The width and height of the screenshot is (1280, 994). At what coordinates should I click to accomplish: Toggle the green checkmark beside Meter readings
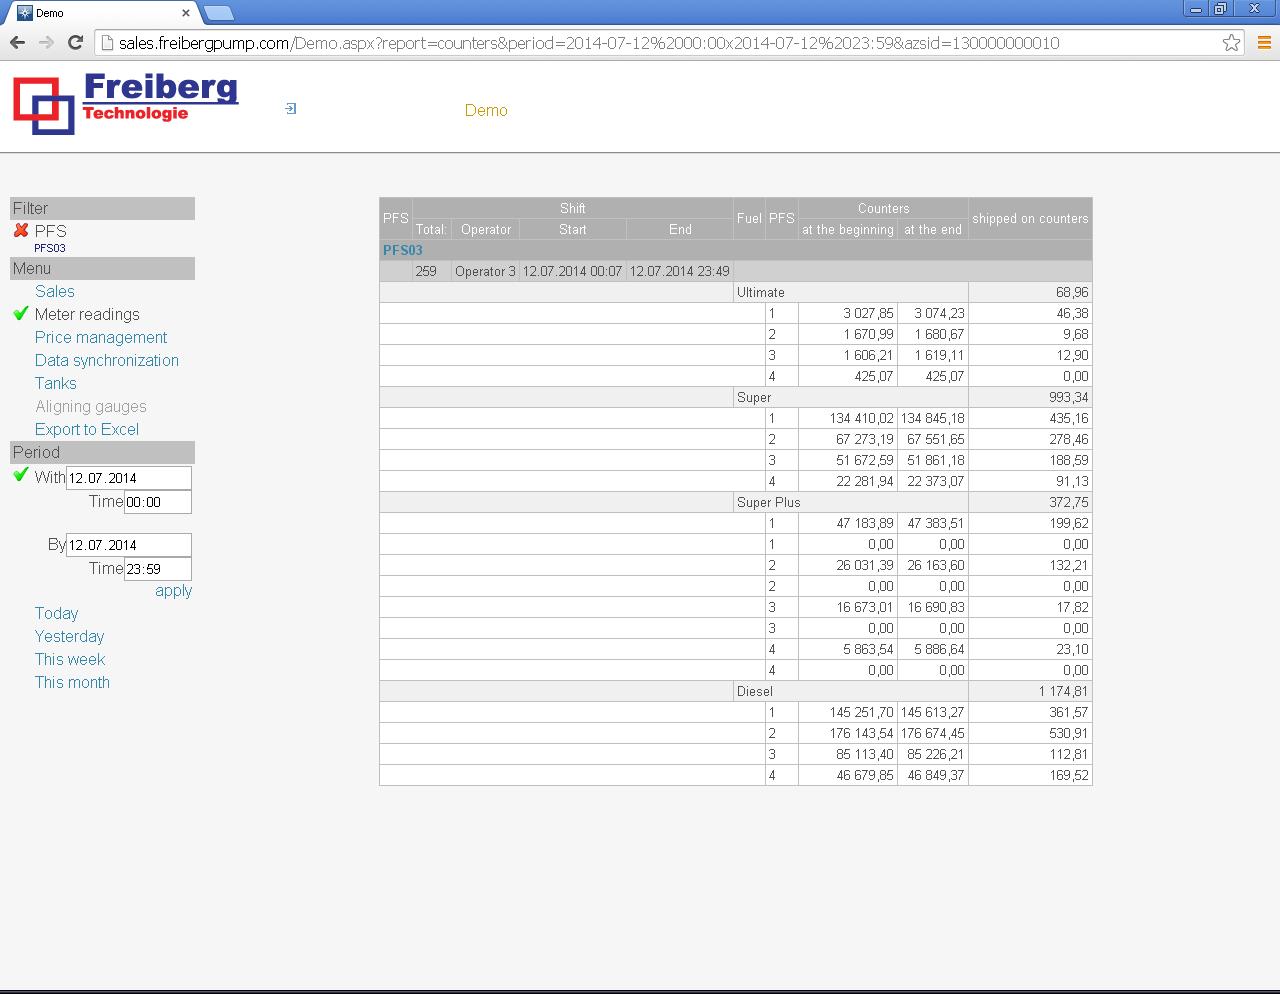coord(20,314)
